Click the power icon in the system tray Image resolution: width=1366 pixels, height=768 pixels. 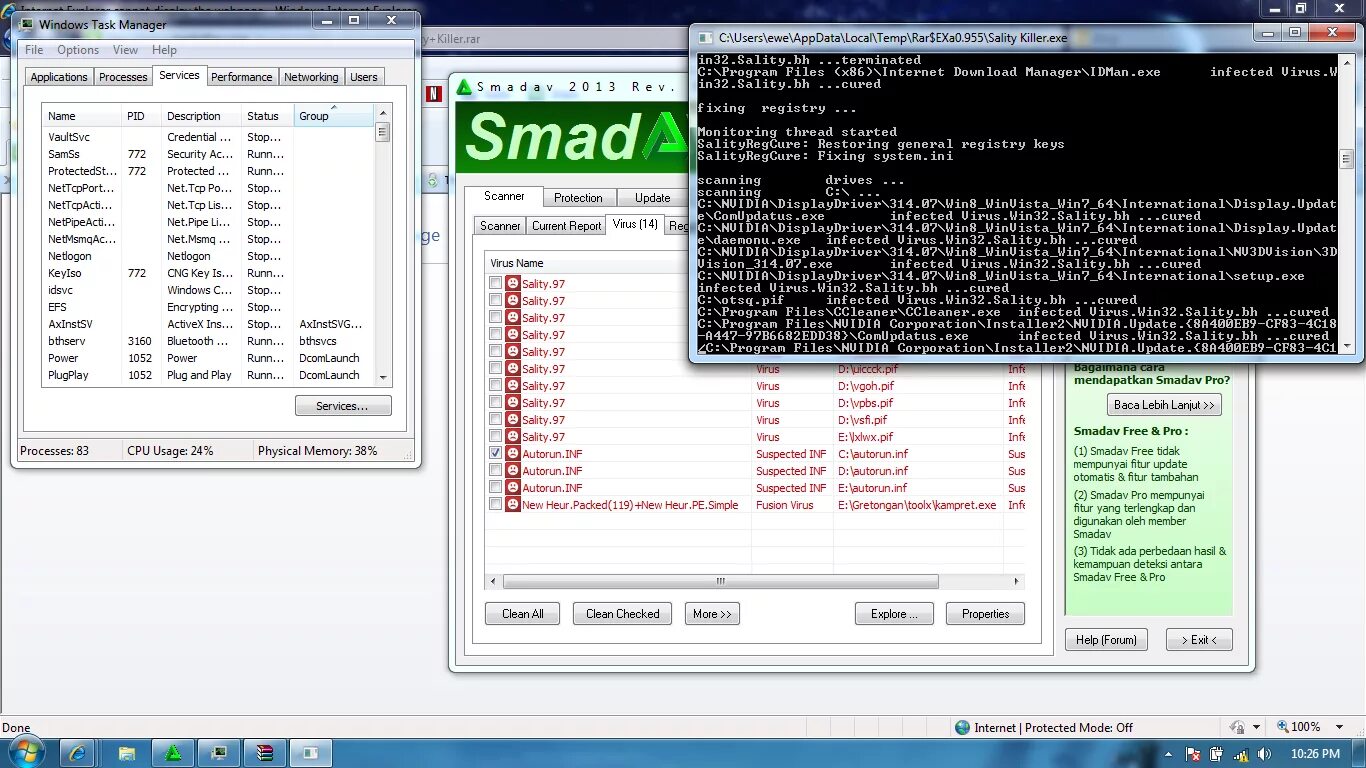click(x=1217, y=754)
